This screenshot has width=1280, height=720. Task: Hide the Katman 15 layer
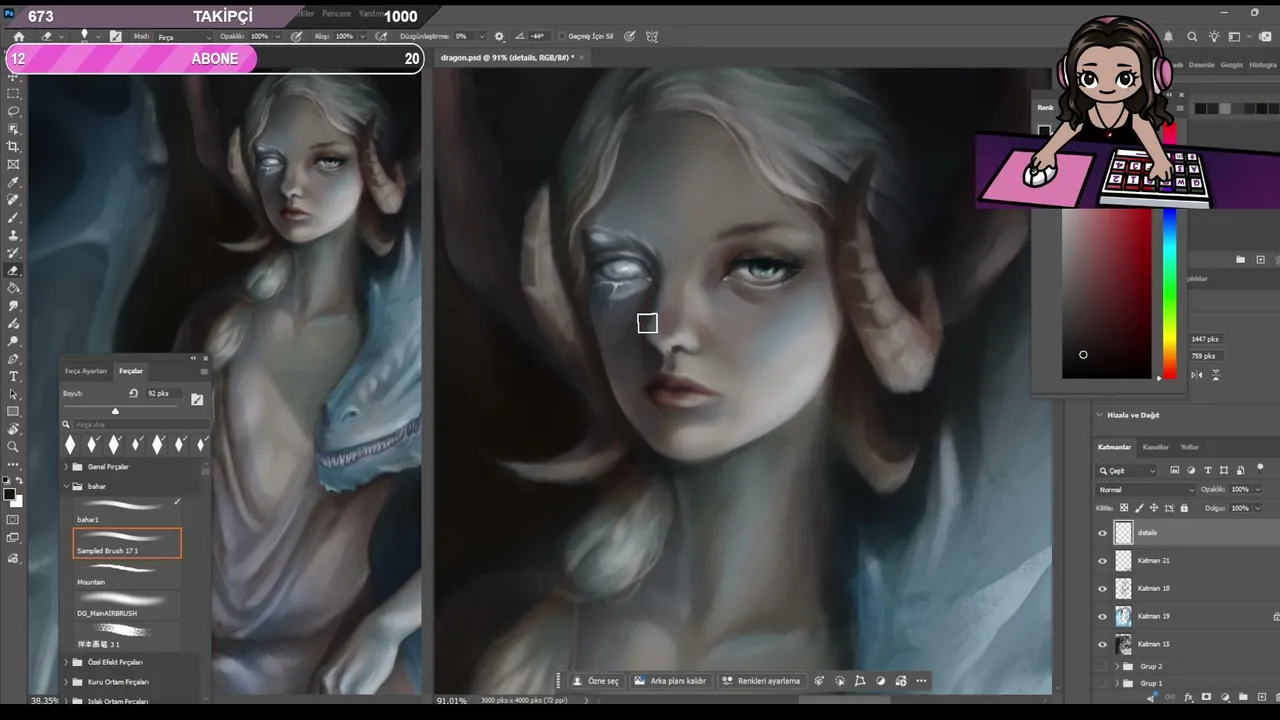[x=1103, y=644]
